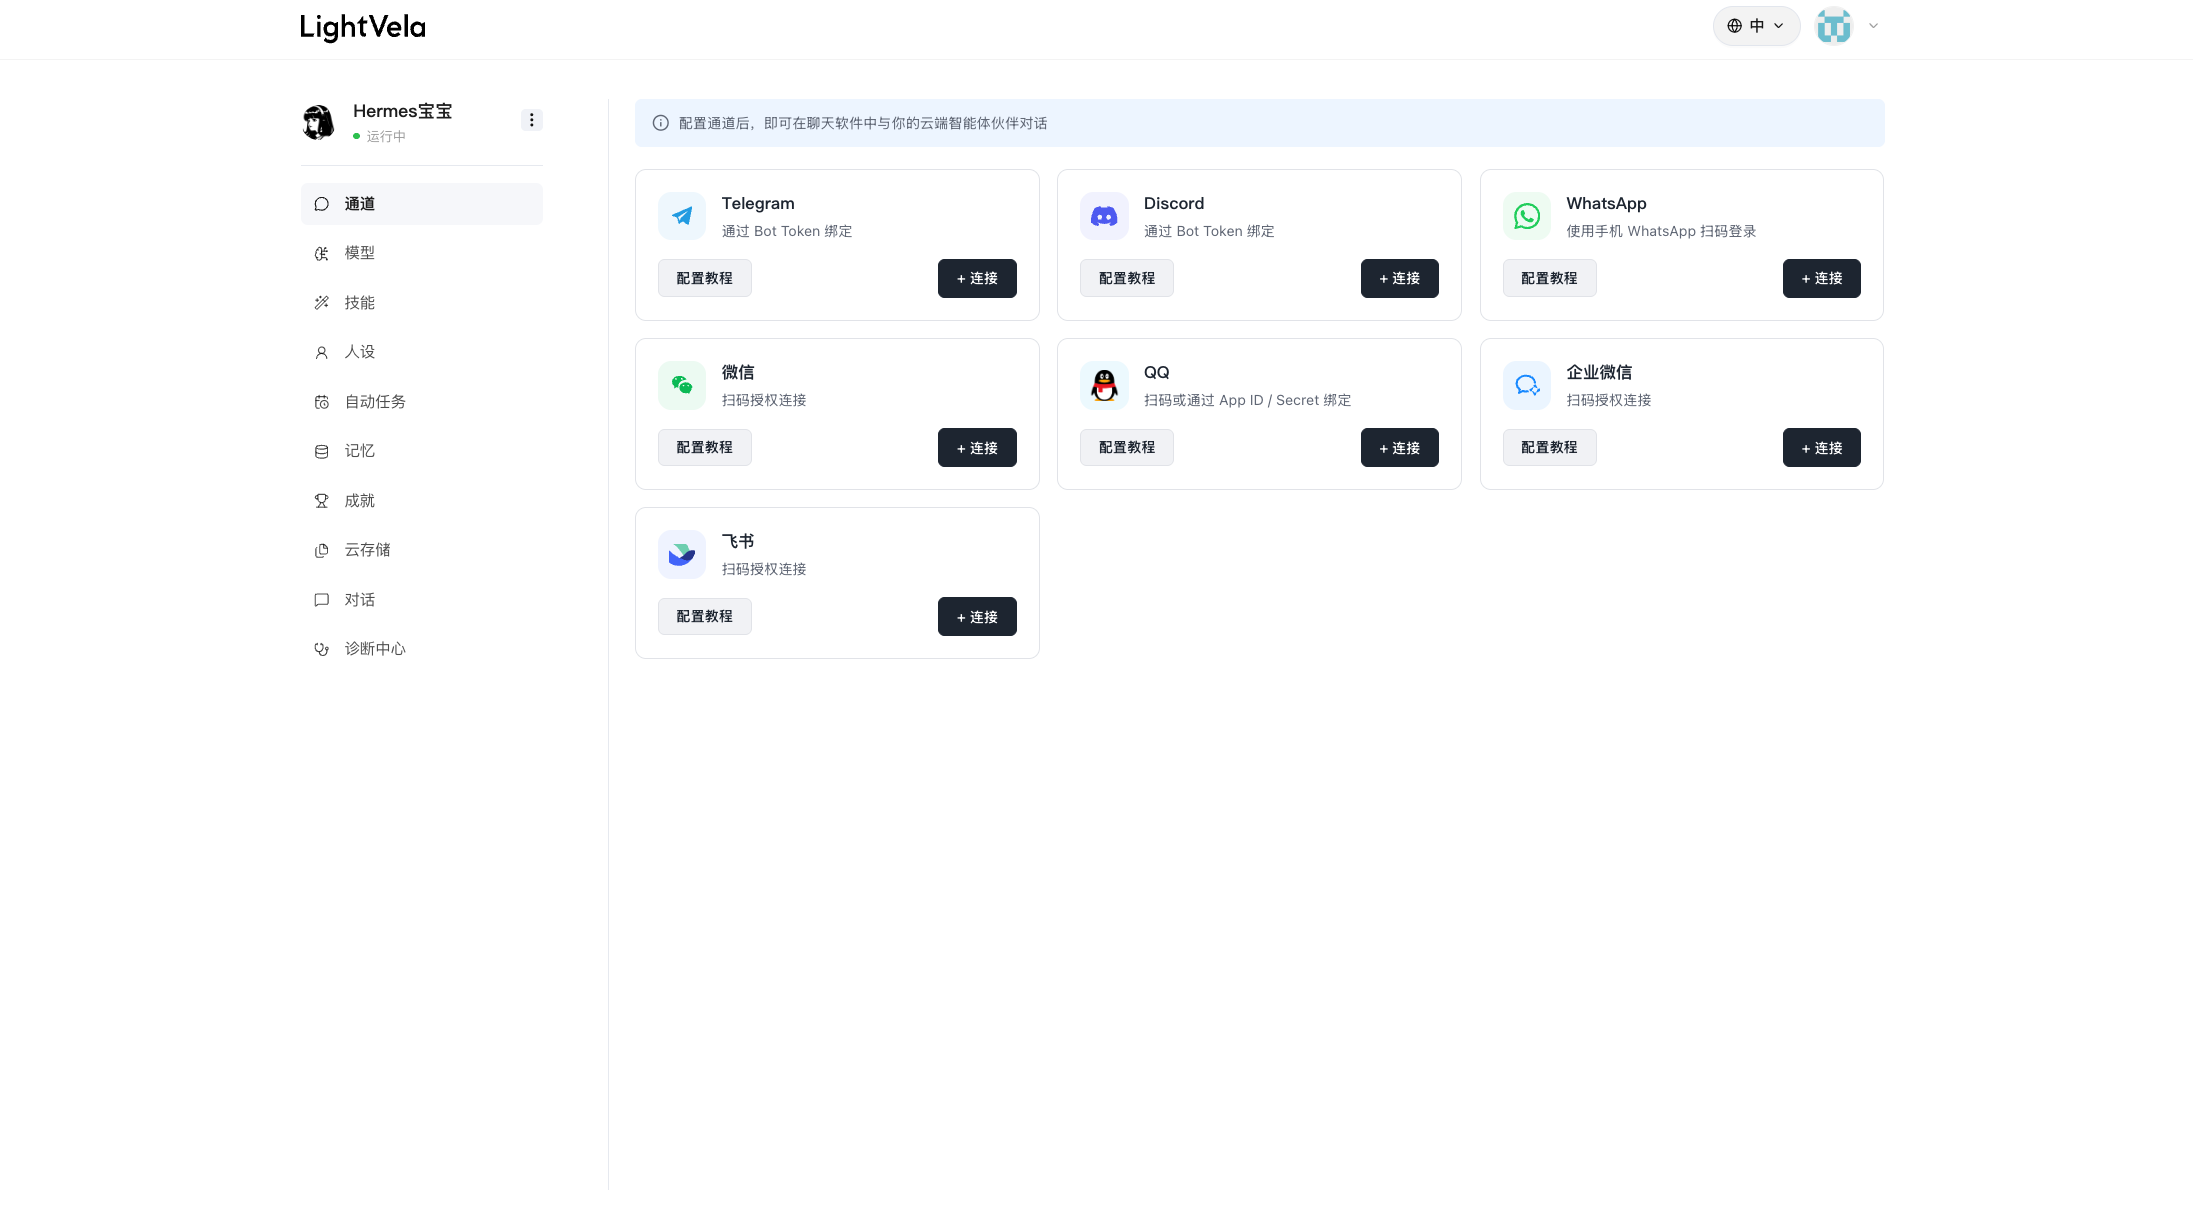Open 记忆 in the sidebar
The image size is (2197, 1207).
[422, 451]
